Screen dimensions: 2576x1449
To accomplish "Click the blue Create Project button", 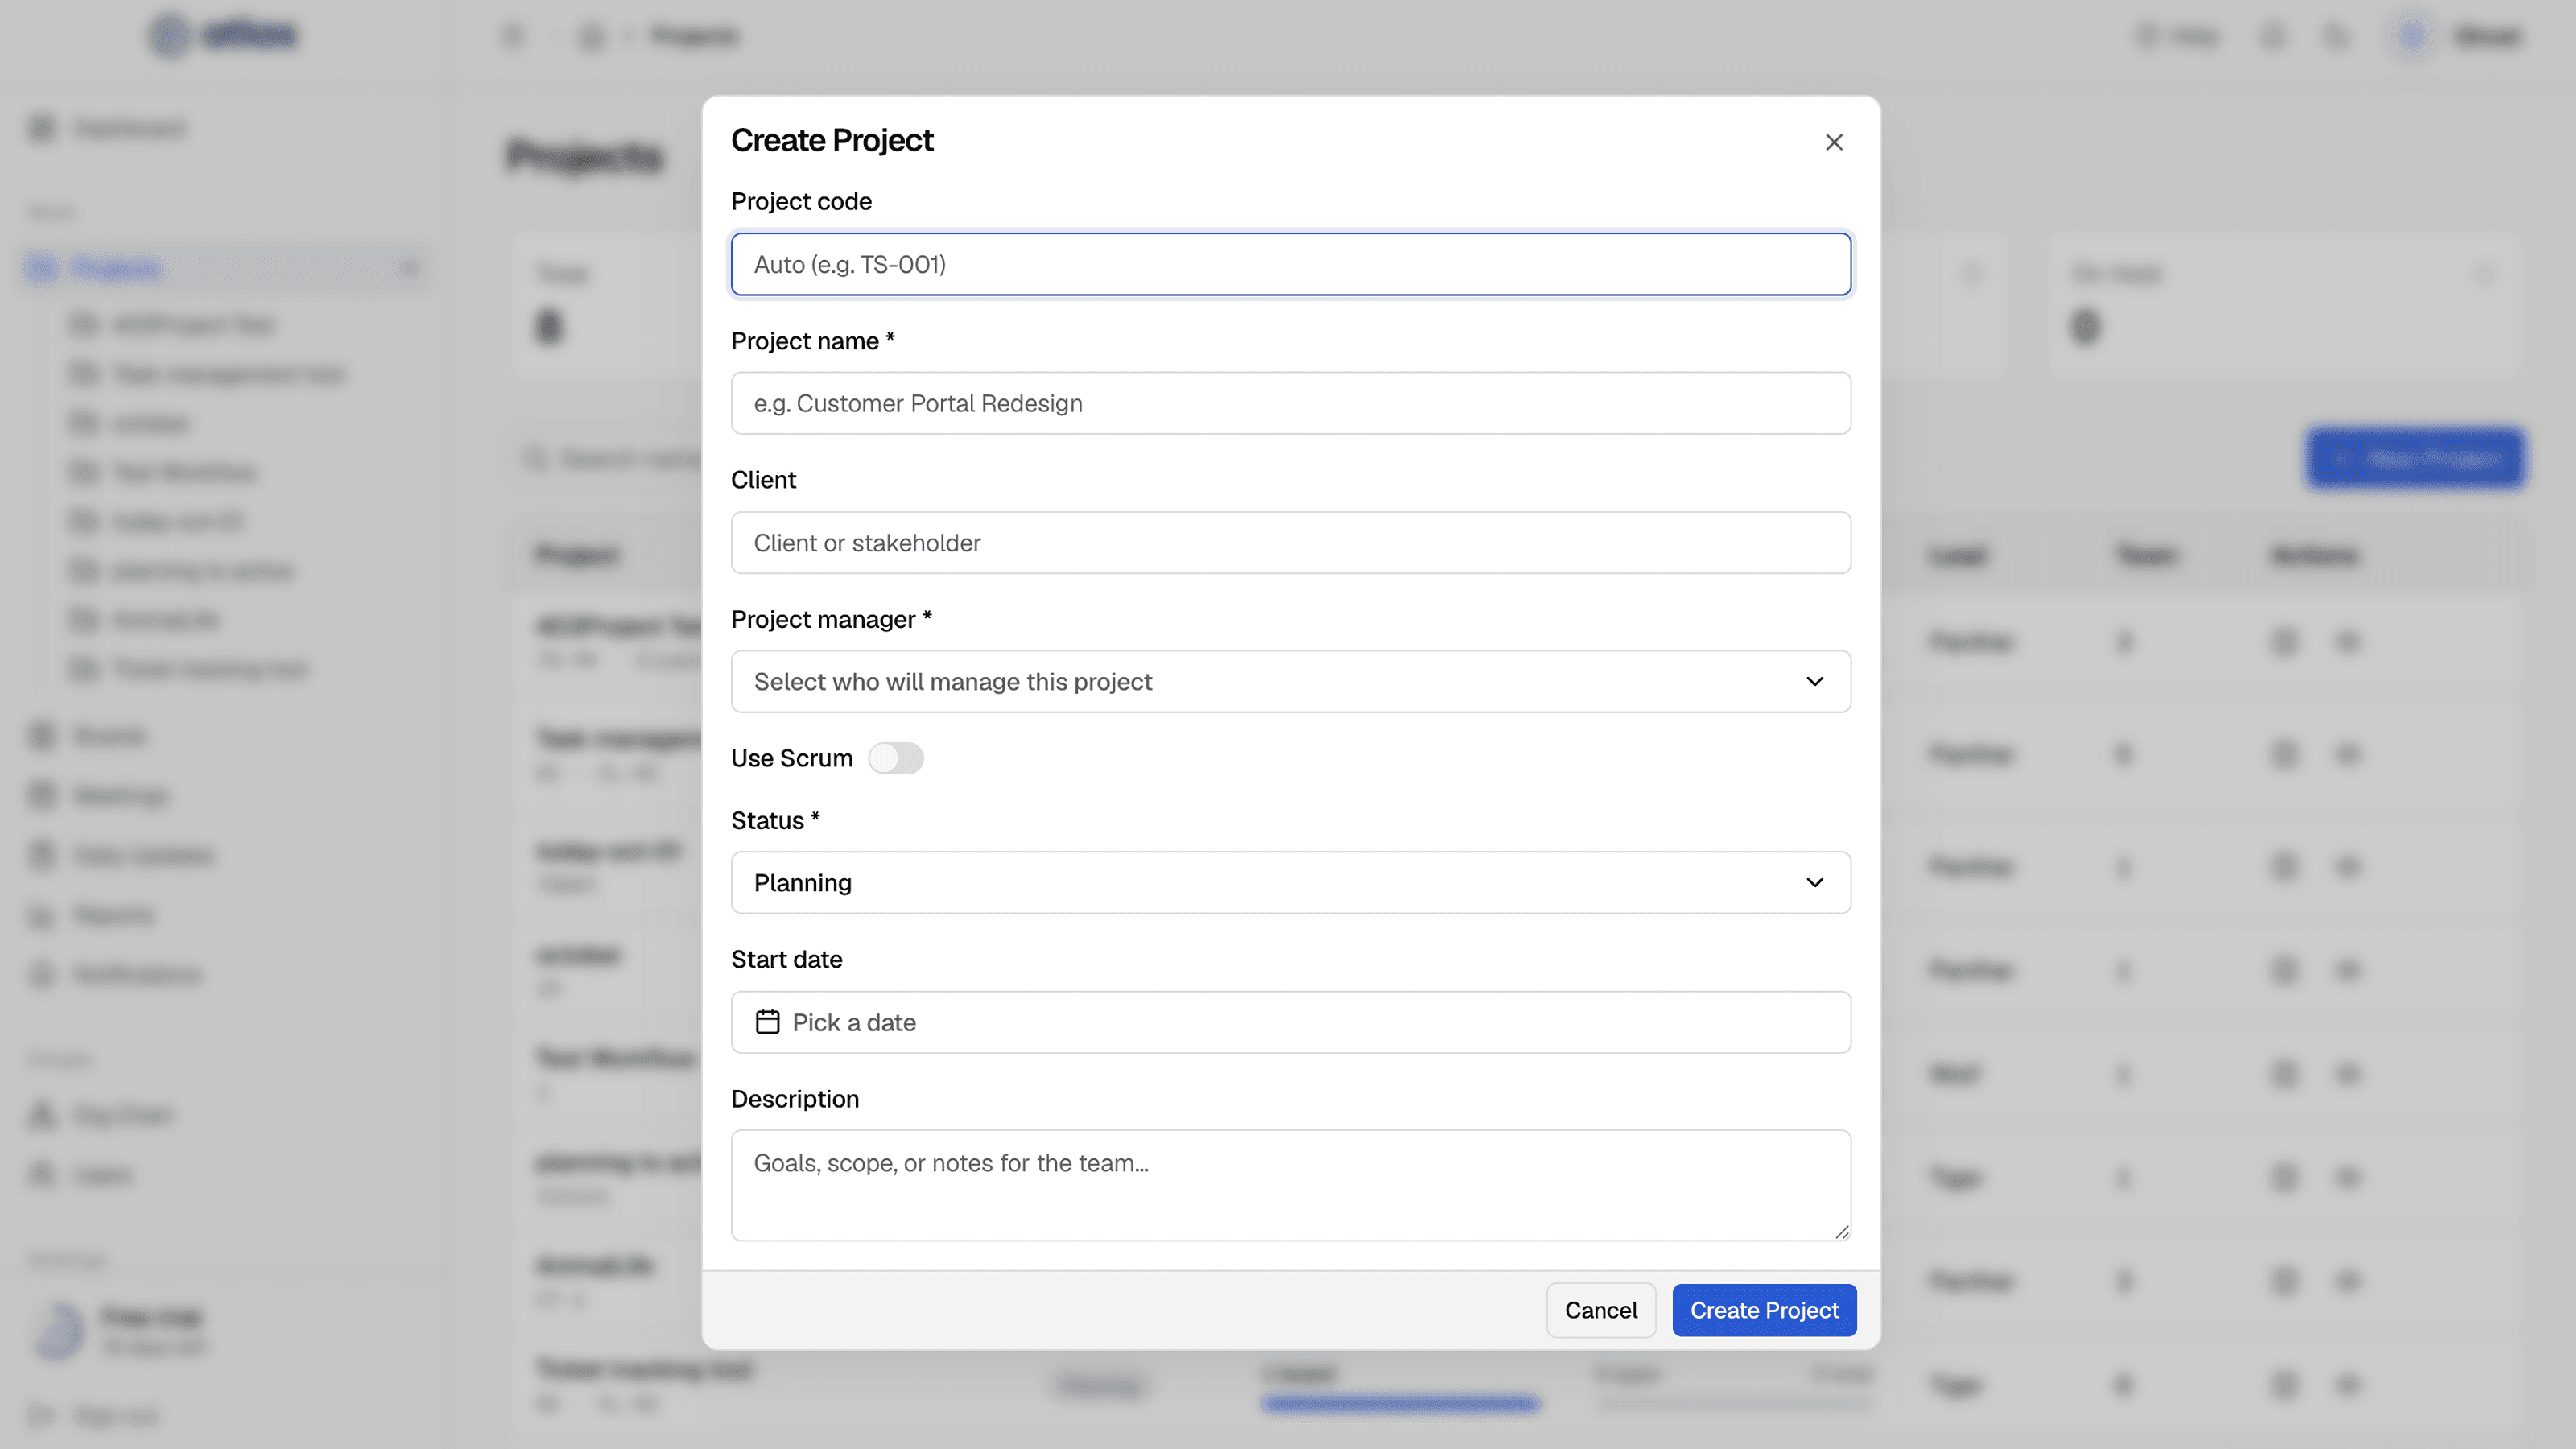I will 1764,1310.
